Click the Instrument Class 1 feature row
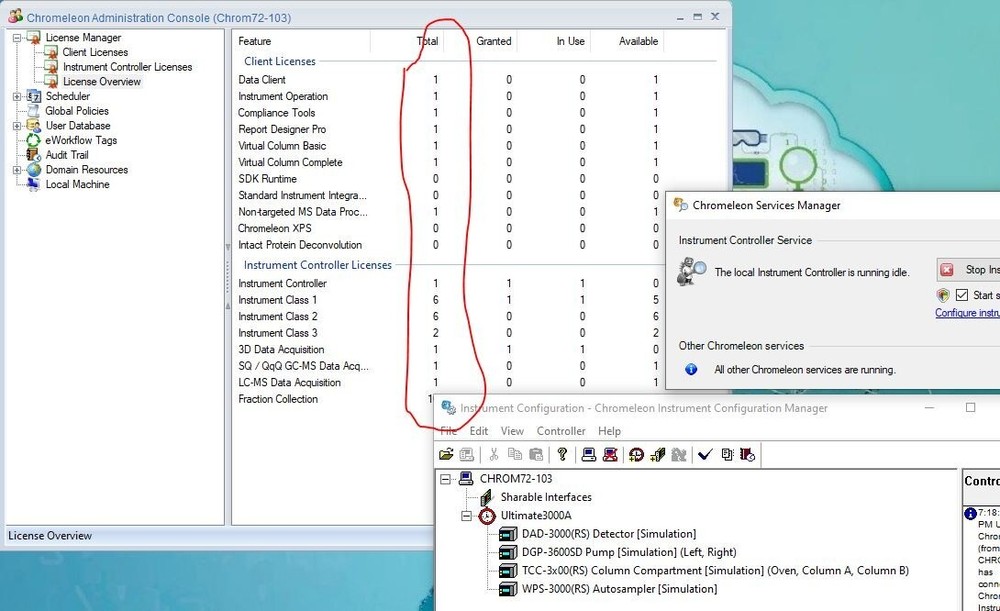The height and width of the screenshot is (611, 1000). (x=448, y=300)
